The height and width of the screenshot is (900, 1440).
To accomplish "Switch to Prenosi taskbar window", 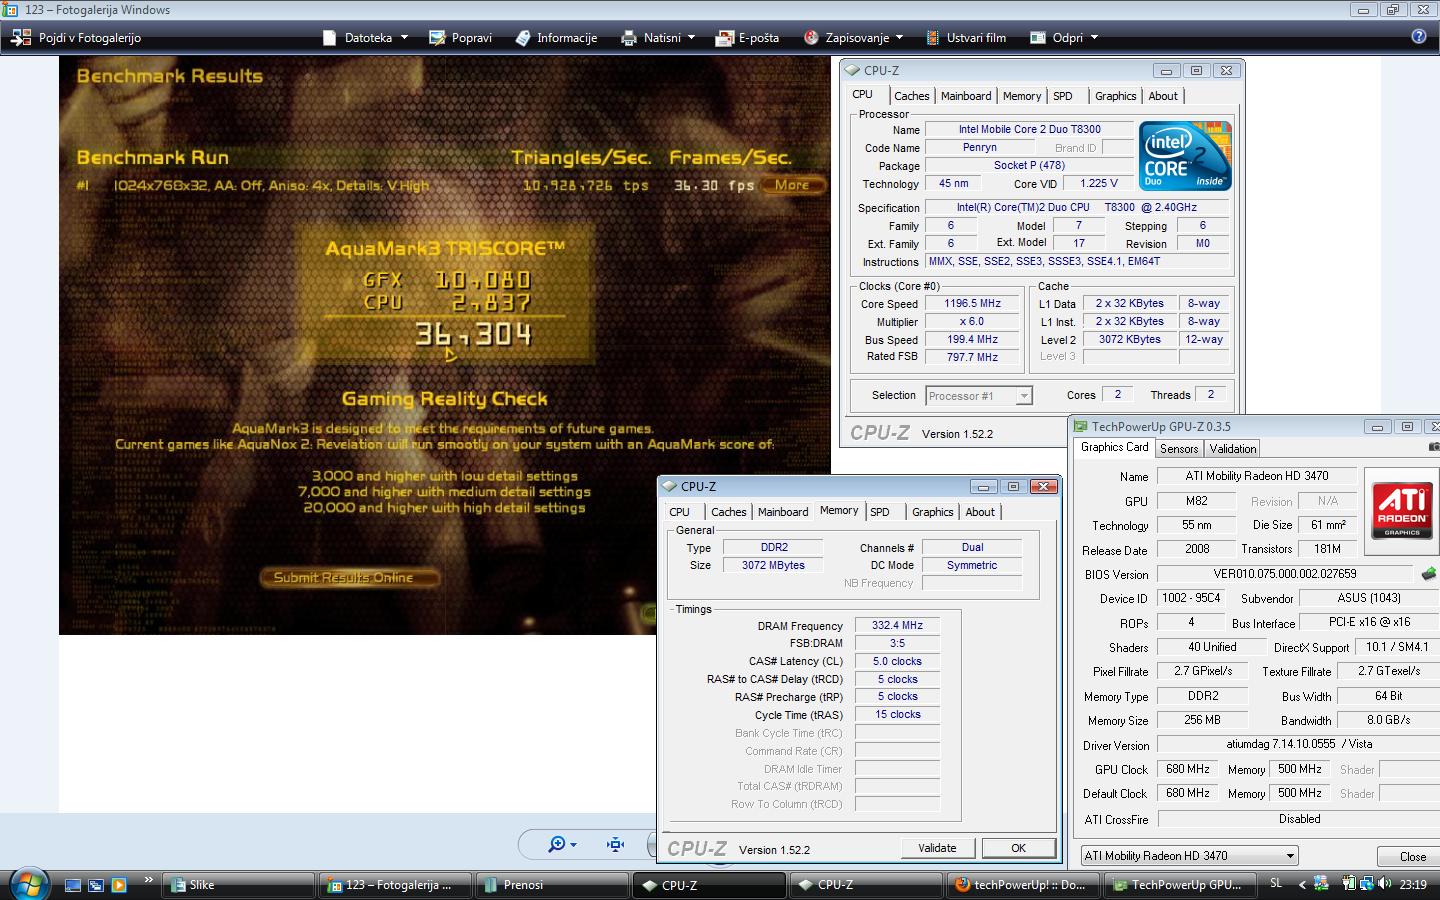I will (550, 885).
